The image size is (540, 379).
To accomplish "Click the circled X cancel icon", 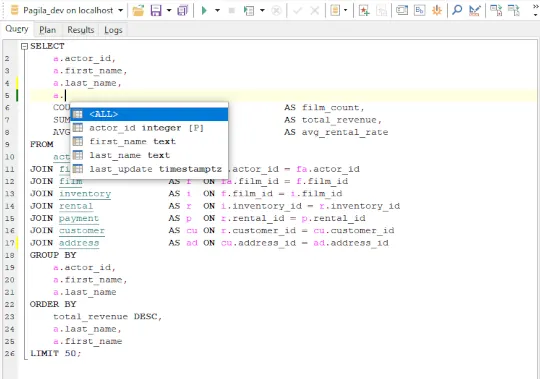I will point(276,11).
